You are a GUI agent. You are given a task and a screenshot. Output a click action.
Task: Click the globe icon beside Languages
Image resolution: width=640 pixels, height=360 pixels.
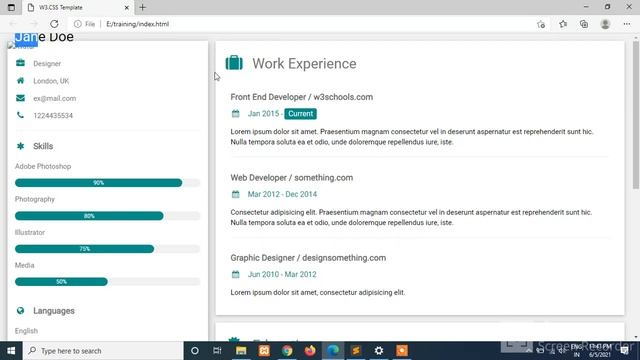tap(20, 311)
